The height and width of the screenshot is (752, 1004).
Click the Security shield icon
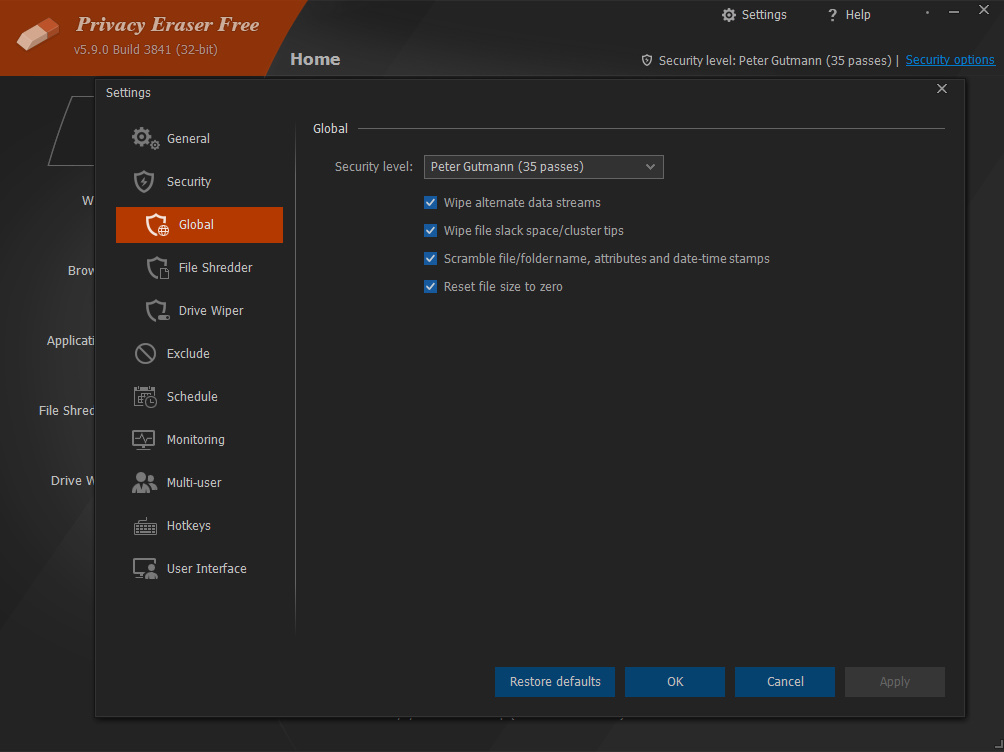click(144, 181)
